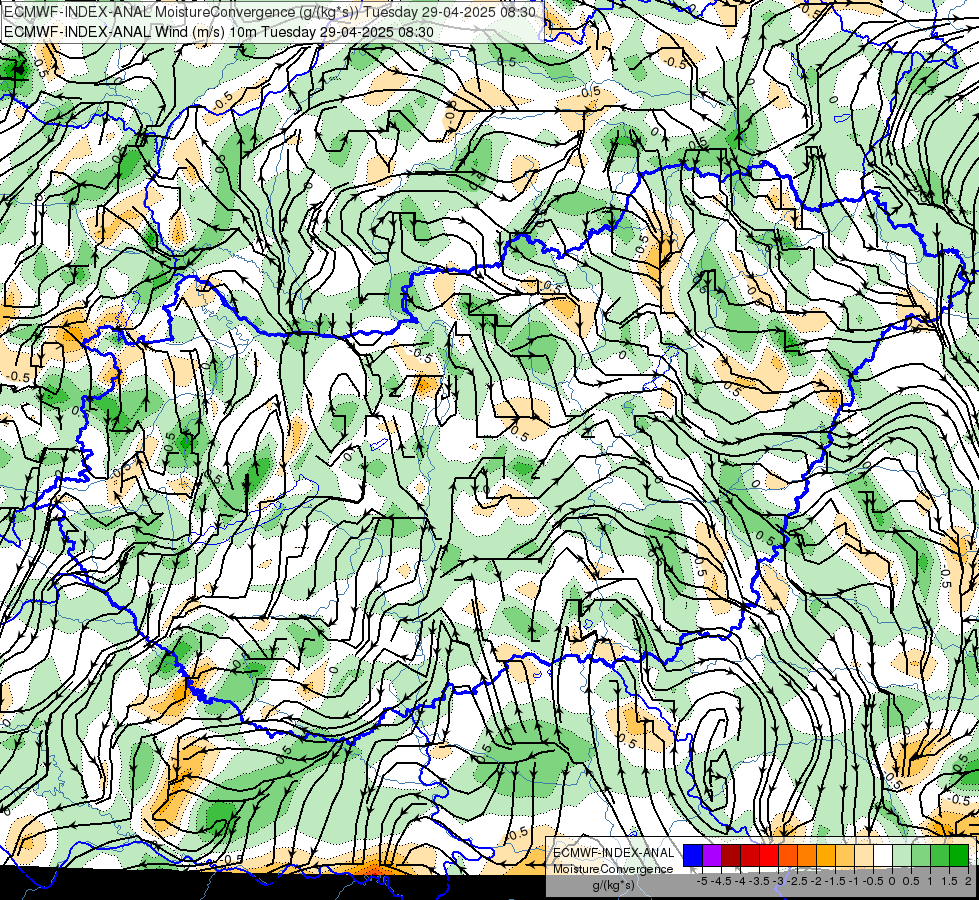This screenshot has height=900, width=979.
Task: Select the blue legend swatch for -5 to -4.5
Action: [693, 855]
